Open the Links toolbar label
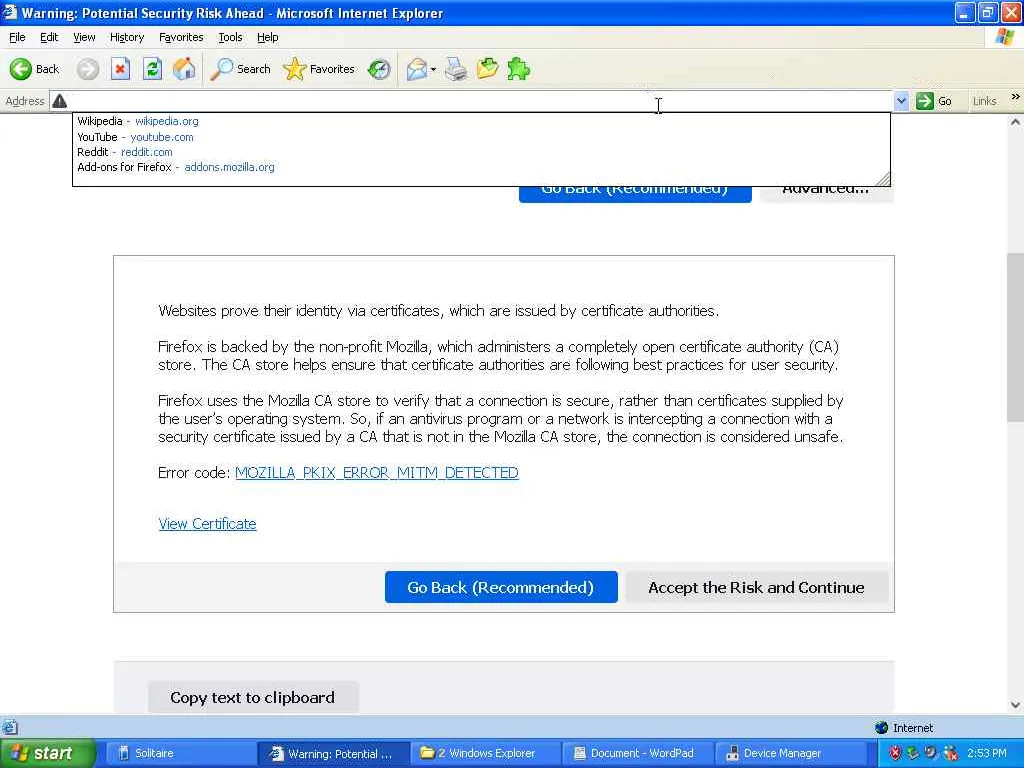The image size is (1024, 768). pyautogui.click(x=984, y=101)
